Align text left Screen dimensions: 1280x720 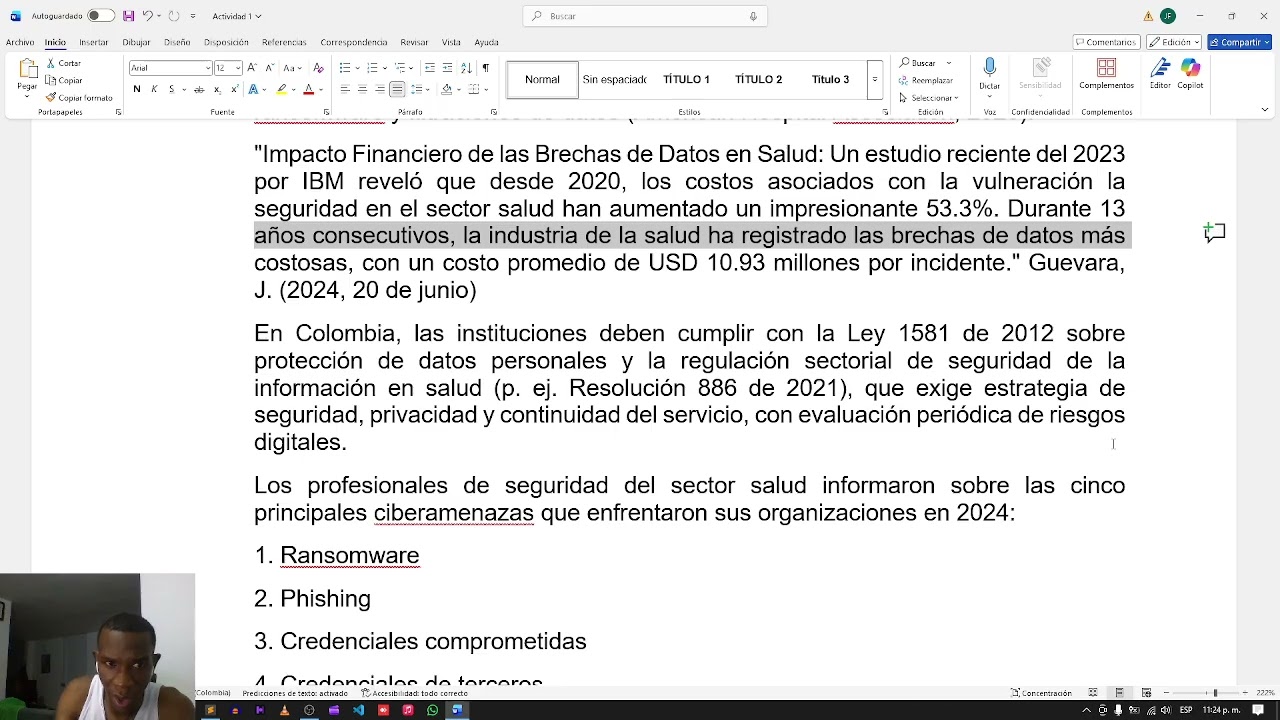[344, 89]
